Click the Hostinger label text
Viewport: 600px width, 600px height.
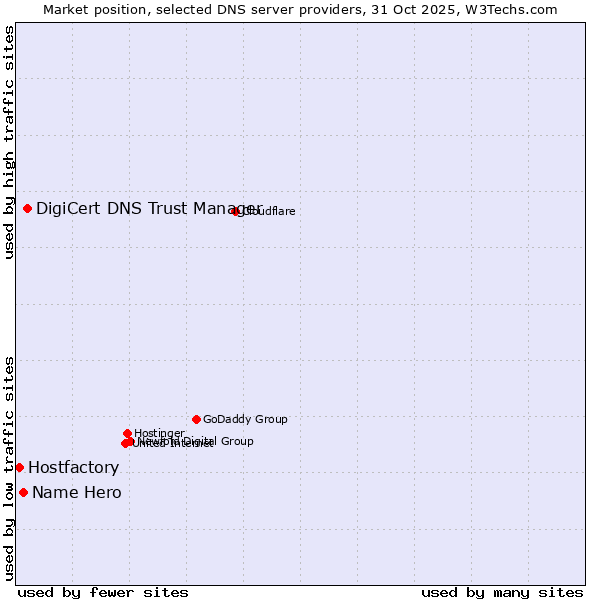point(159,433)
